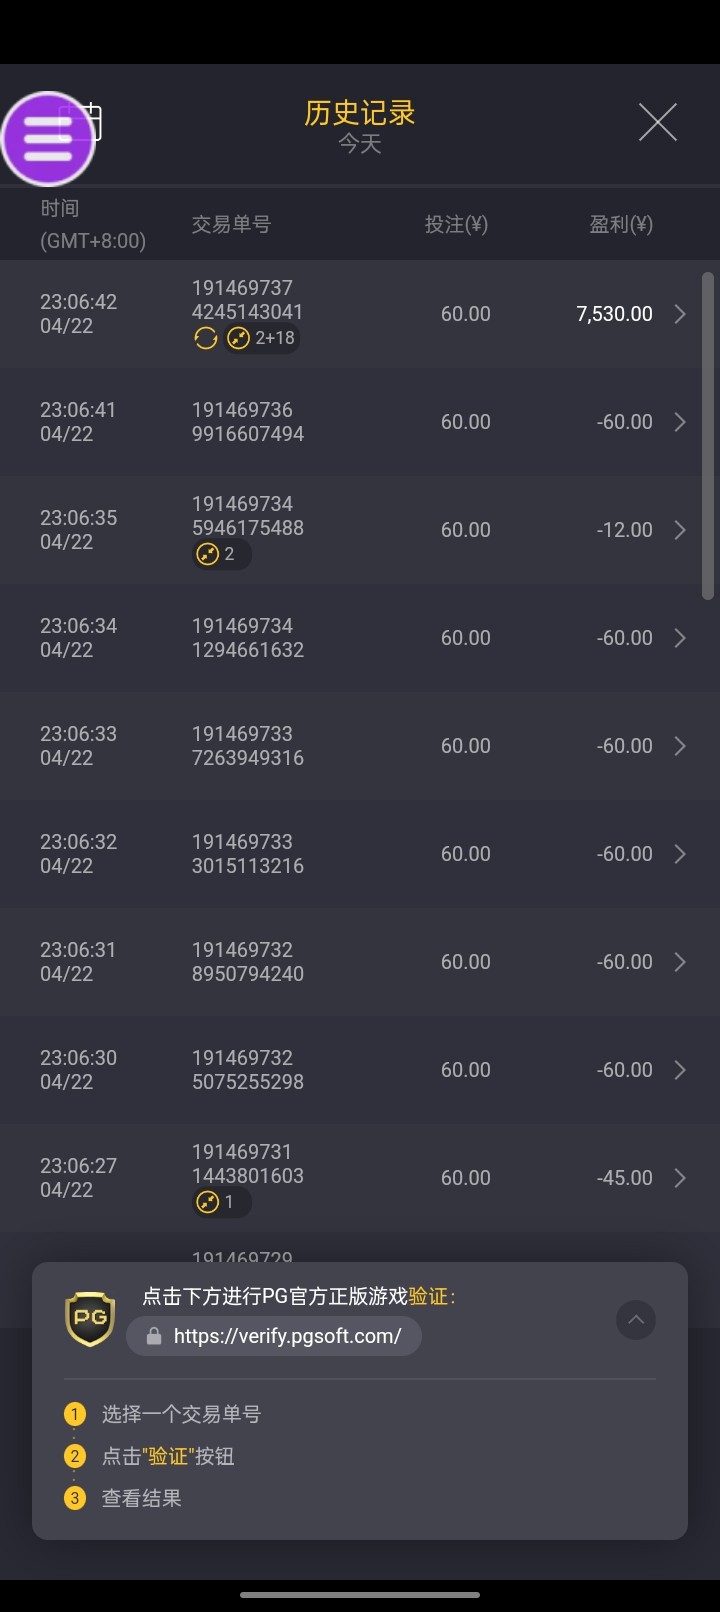This screenshot has width=720, height=1612.
Task: Click the 今天 date filter label
Action: tap(359, 144)
